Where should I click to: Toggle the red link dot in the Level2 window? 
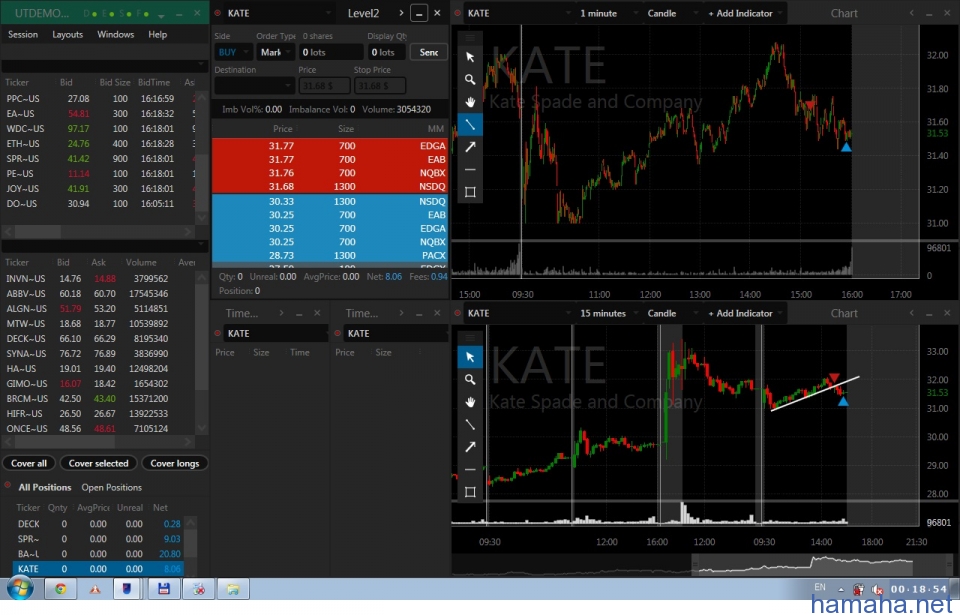point(218,13)
